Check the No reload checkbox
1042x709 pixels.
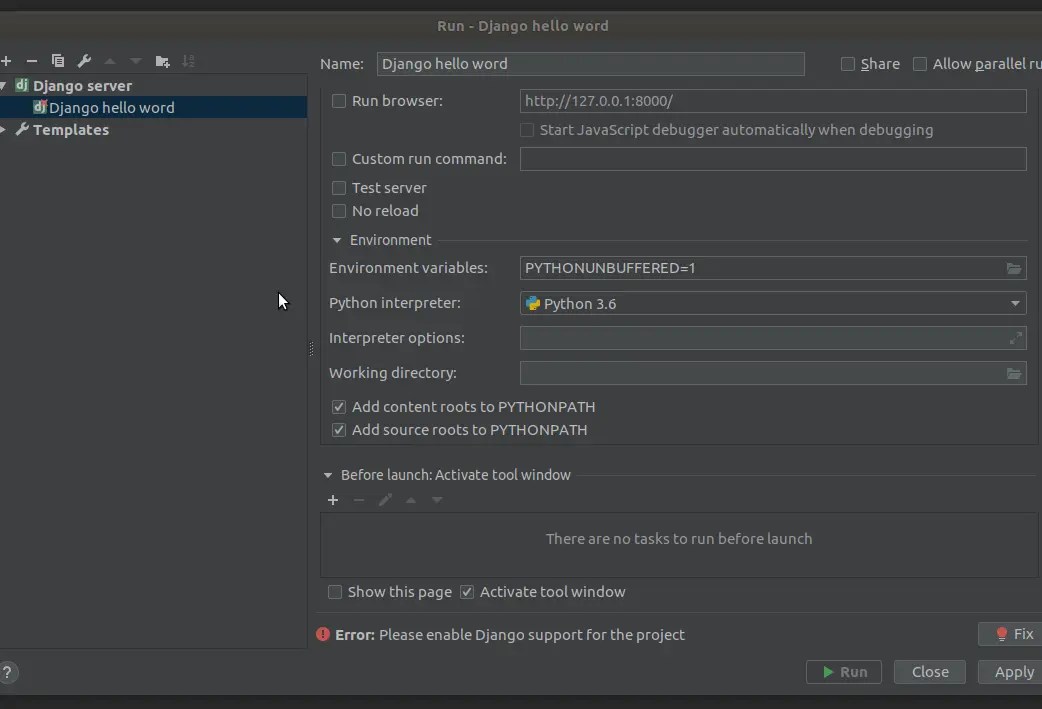point(338,211)
